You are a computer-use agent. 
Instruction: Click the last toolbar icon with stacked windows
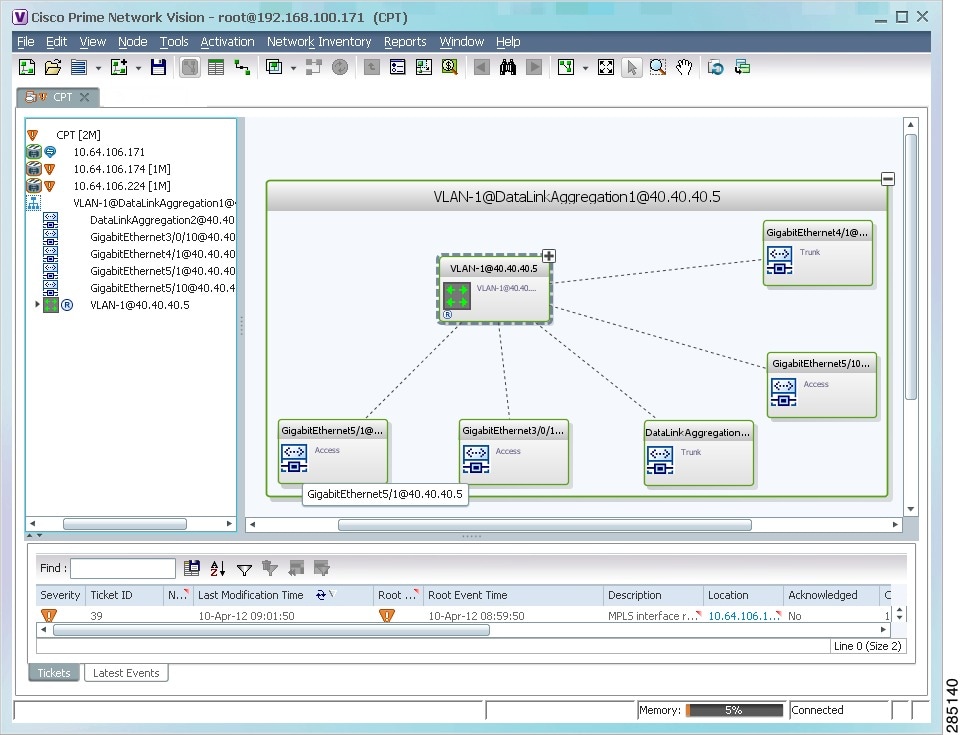(742, 67)
